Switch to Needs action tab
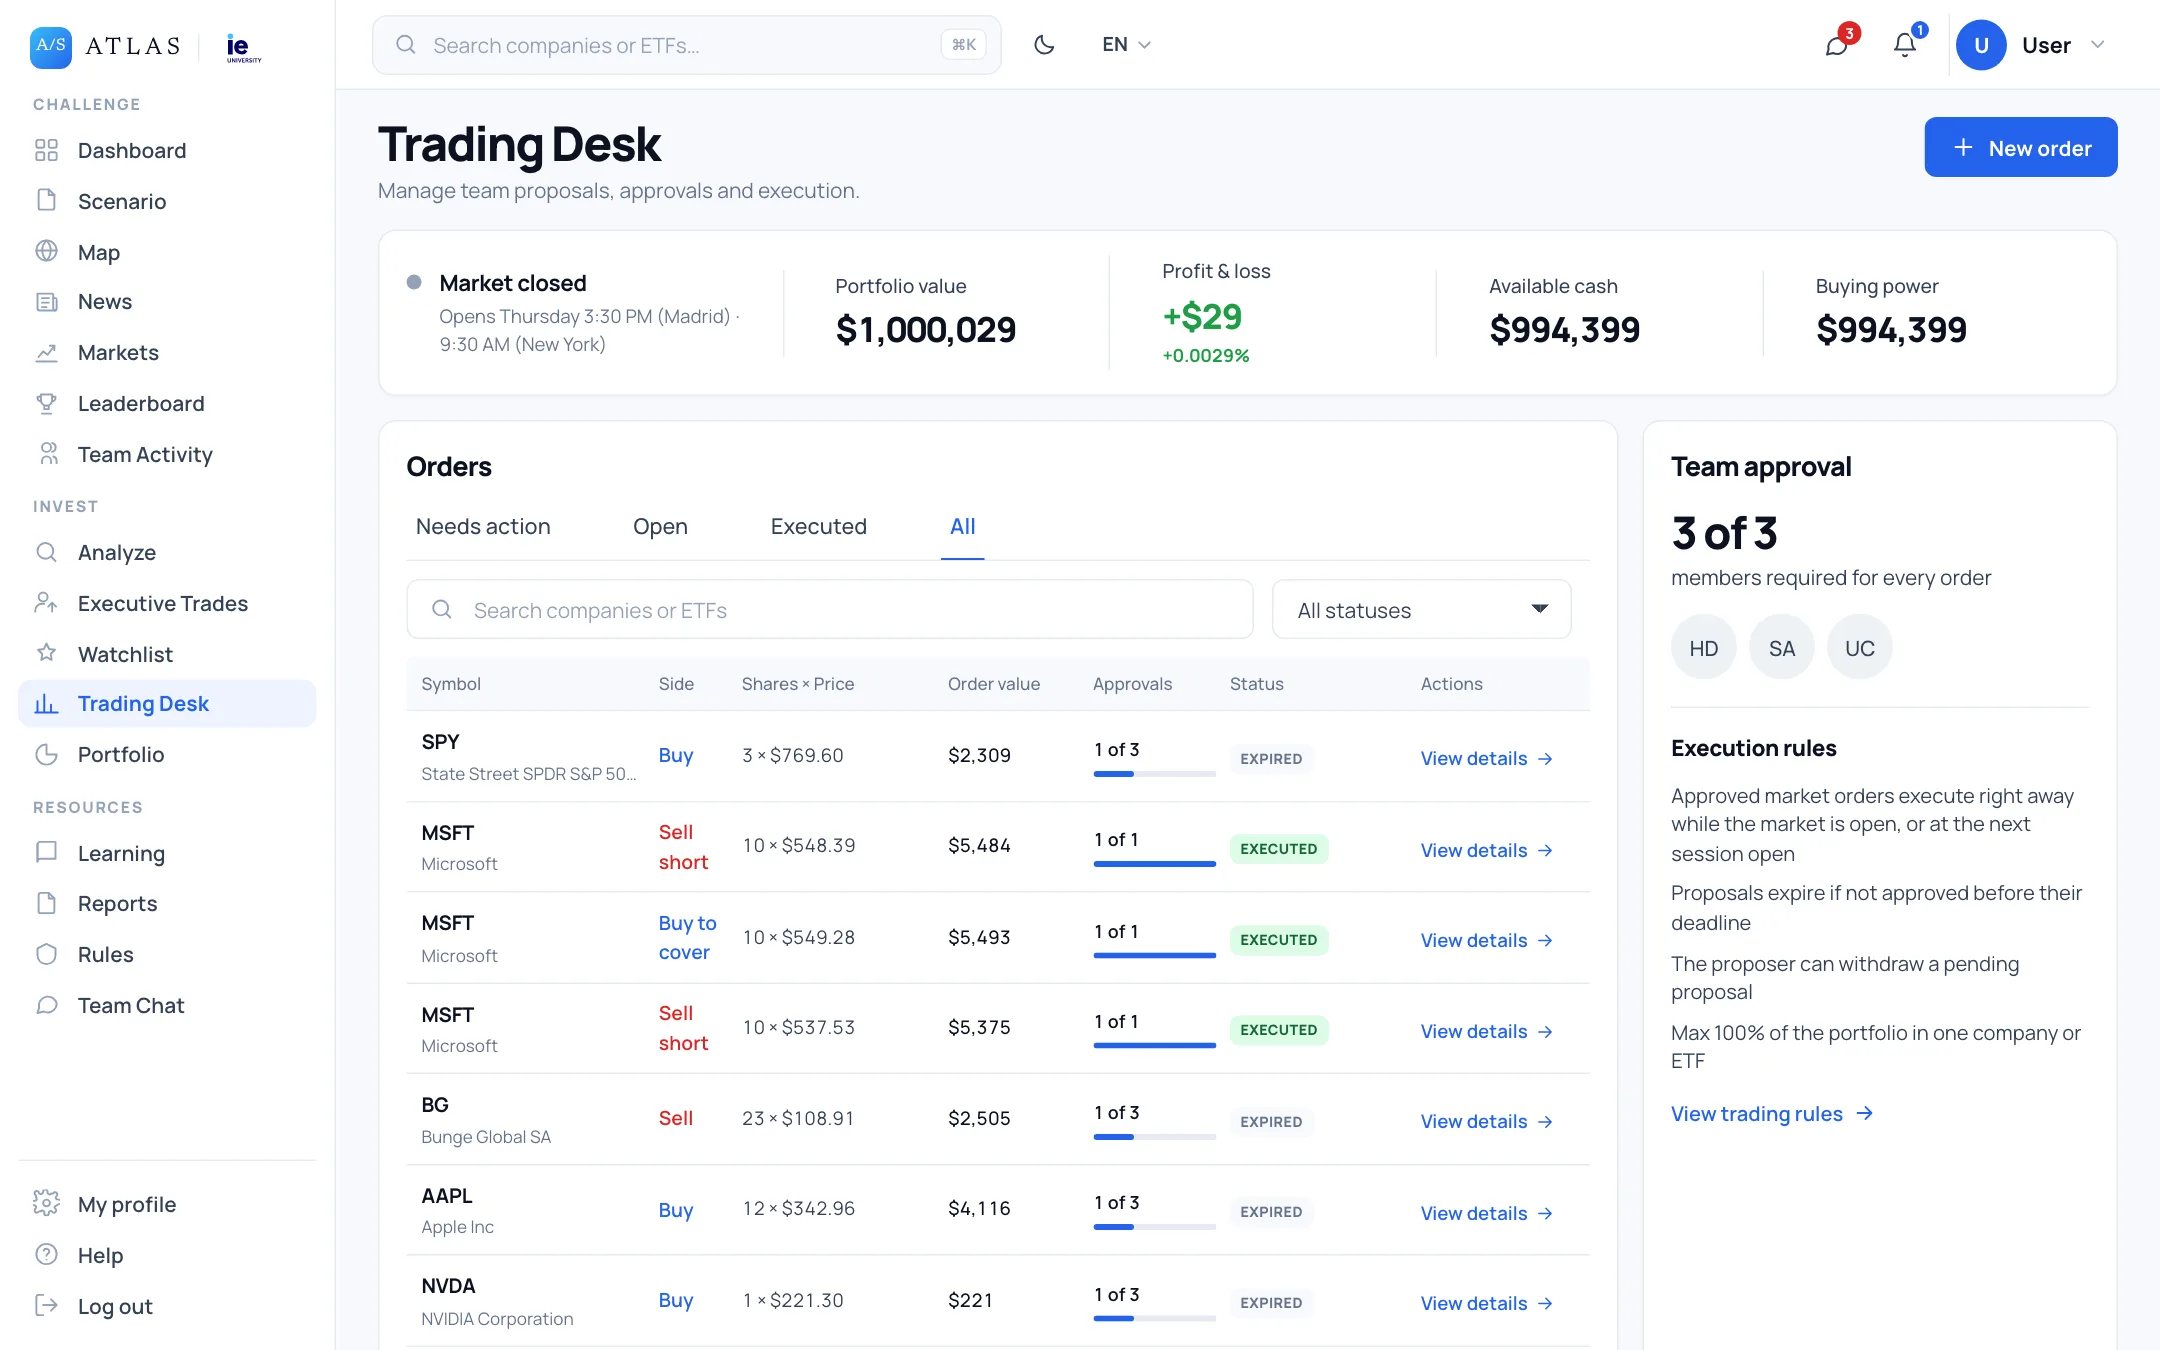The image size is (2160, 1350). point(483,527)
